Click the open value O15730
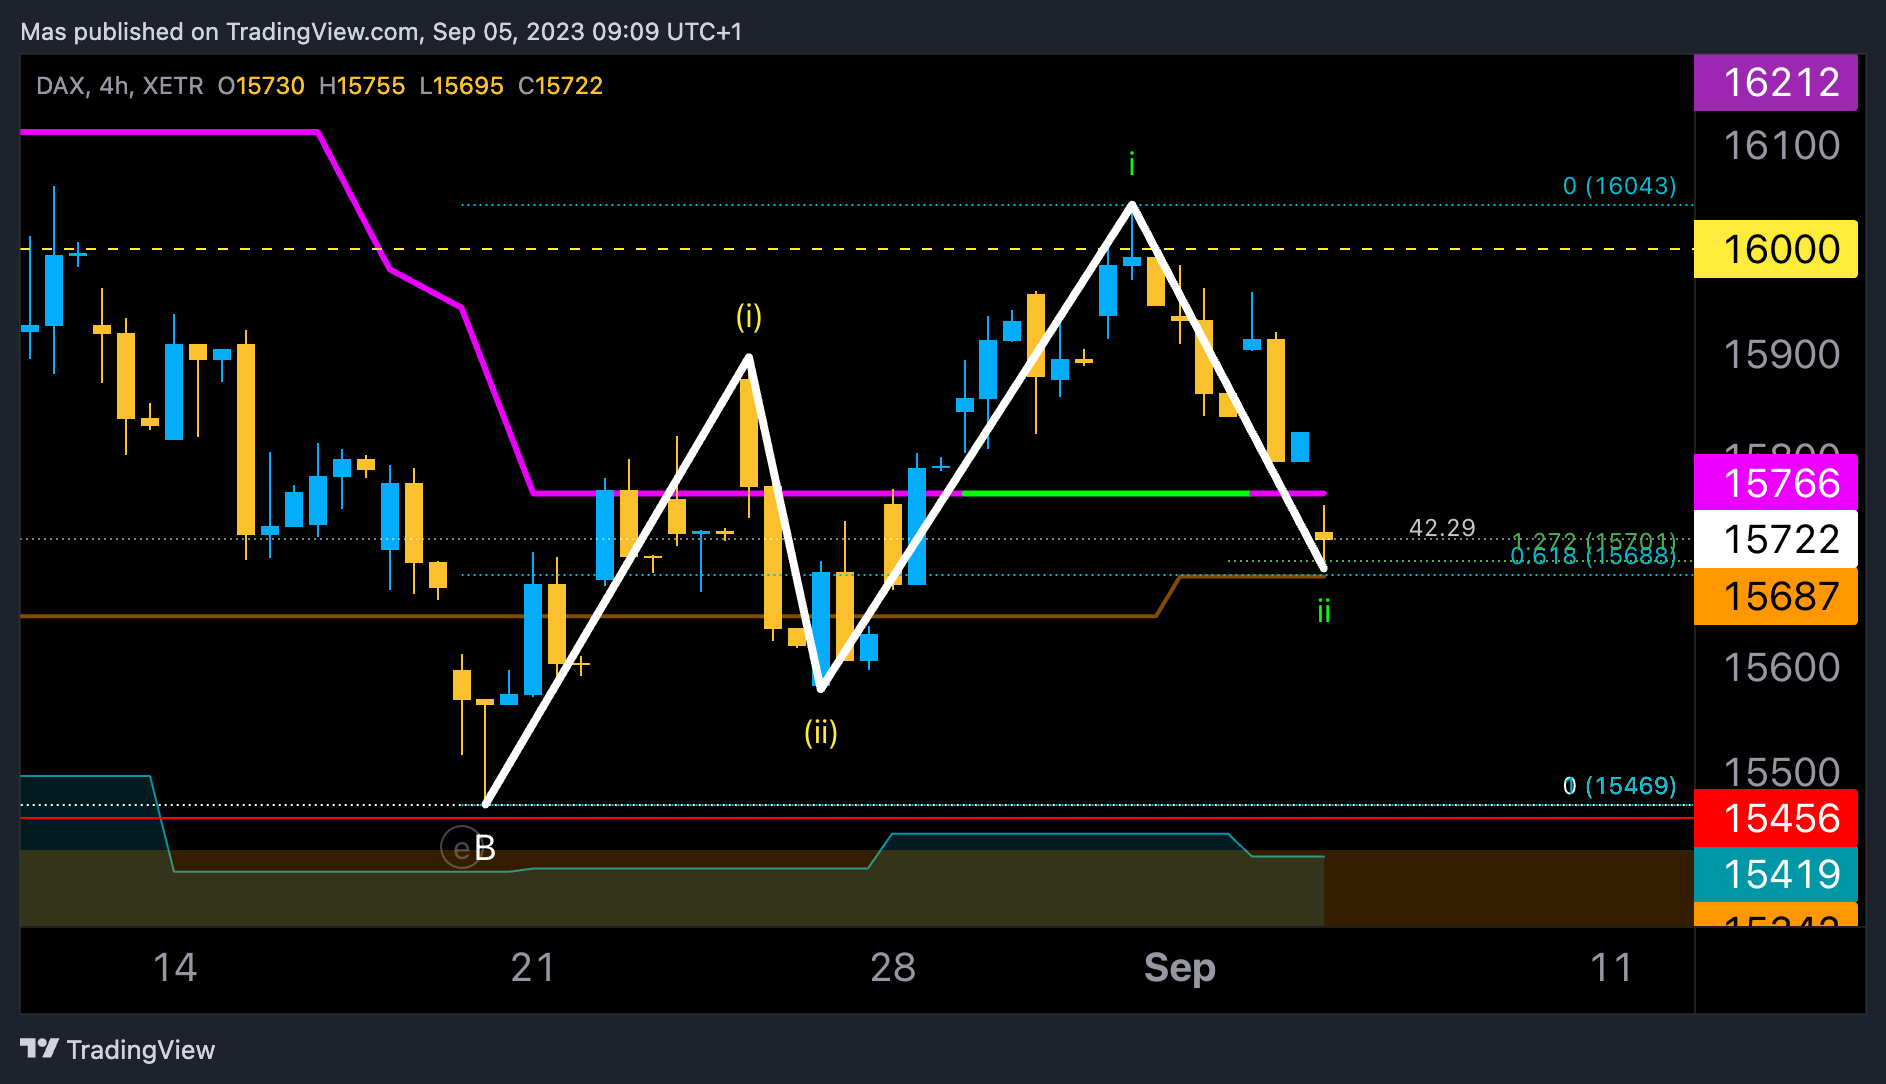Viewport: 1886px width, 1084px height. pos(261,86)
